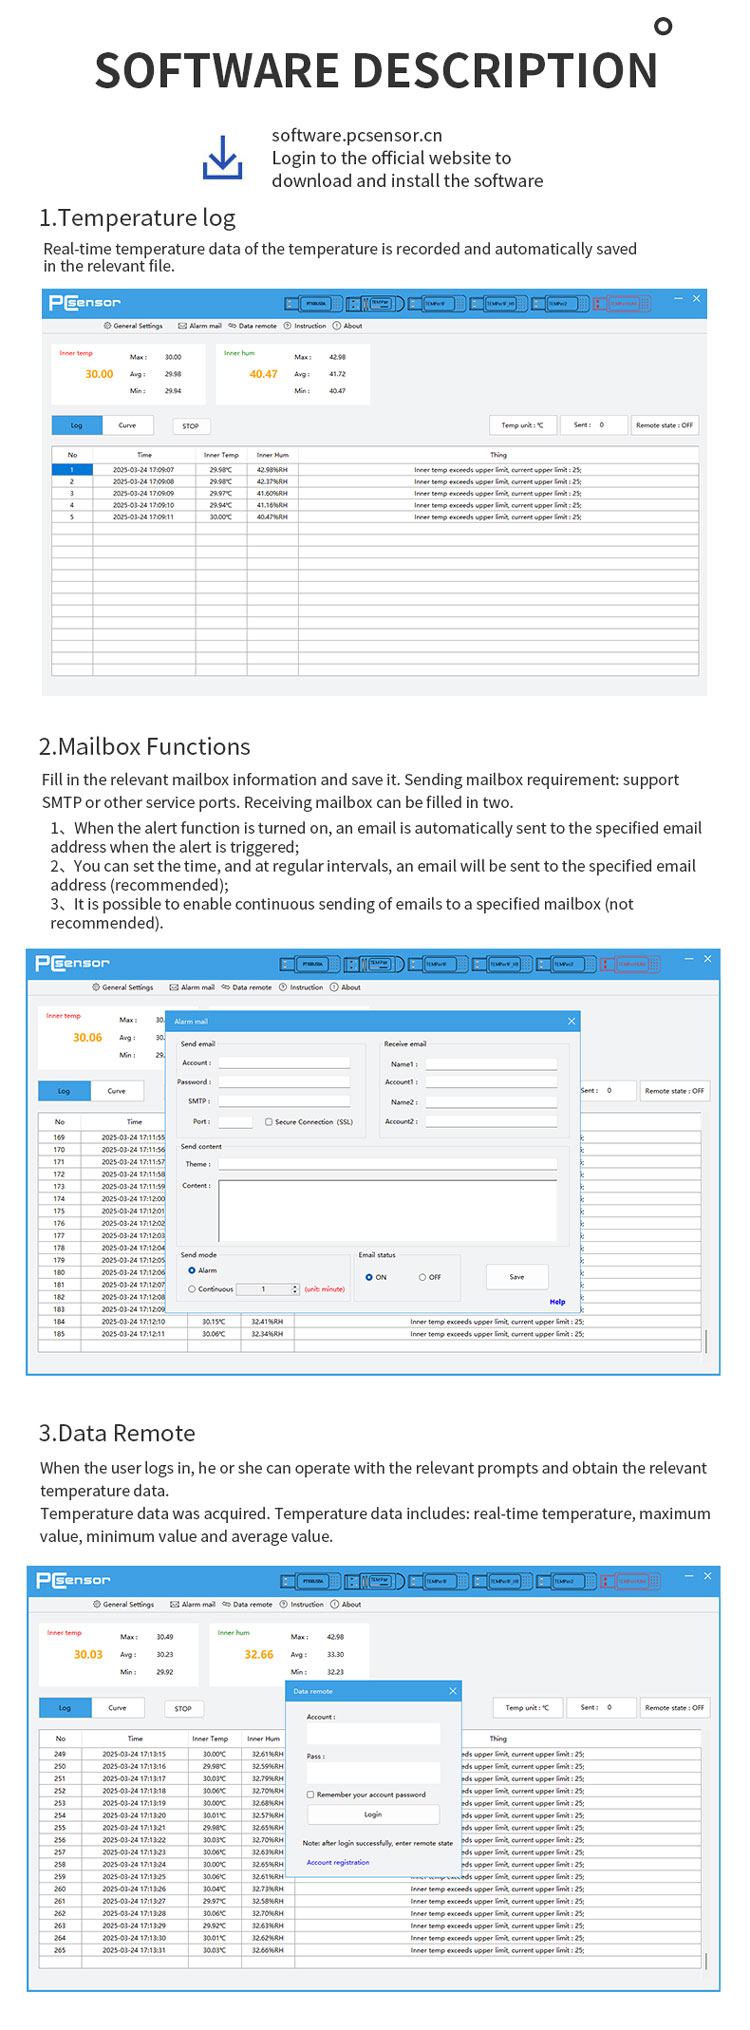Click the PCsensor logo in Data Remote window
The height and width of the screenshot is (2030, 750).
click(x=74, y=1580)
